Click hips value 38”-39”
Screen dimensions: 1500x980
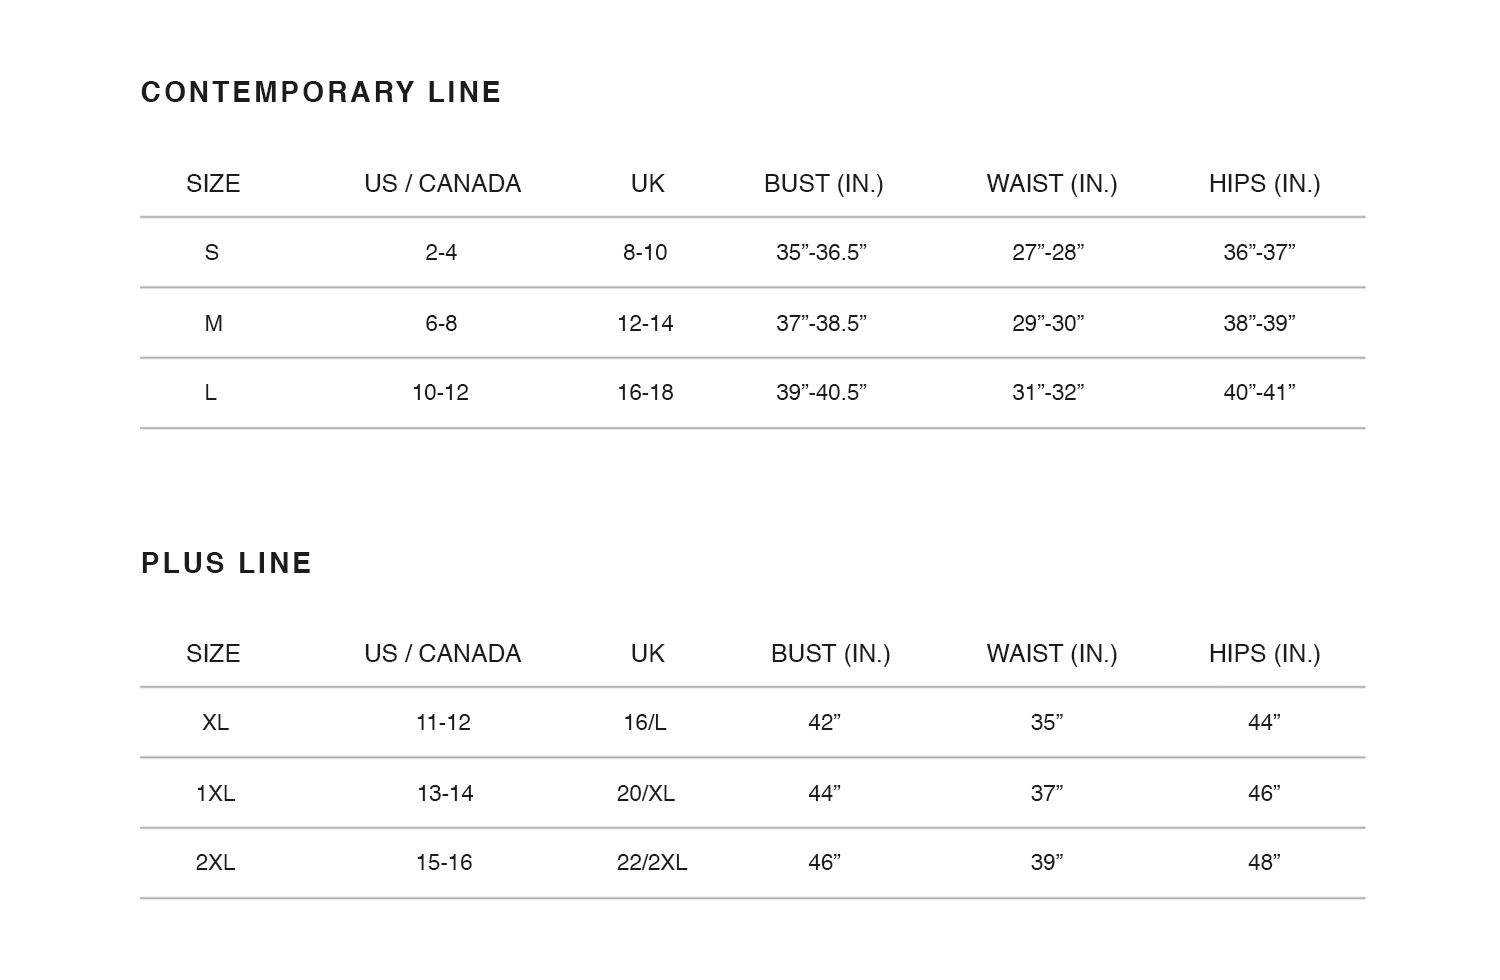[1259, 323]
